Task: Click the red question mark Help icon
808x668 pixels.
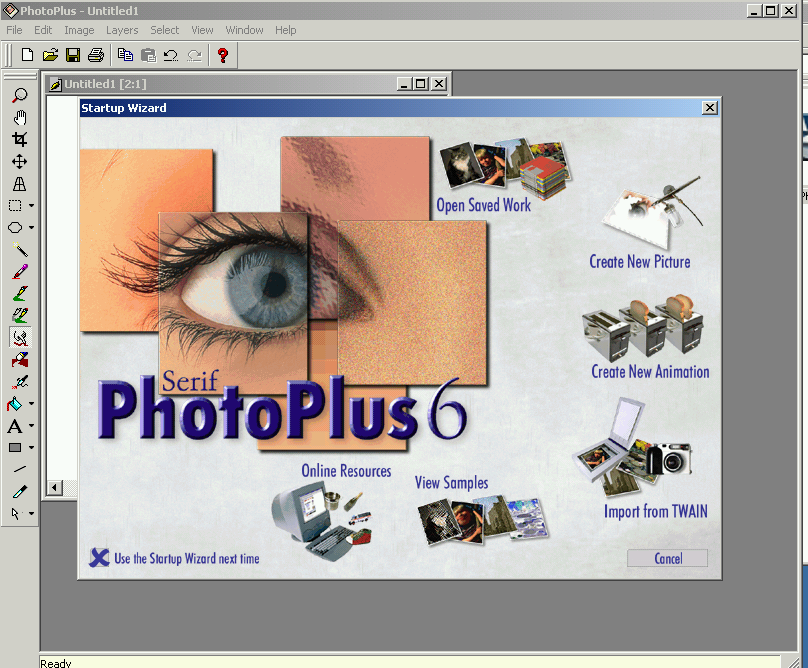Action: [x=223, y=55]
